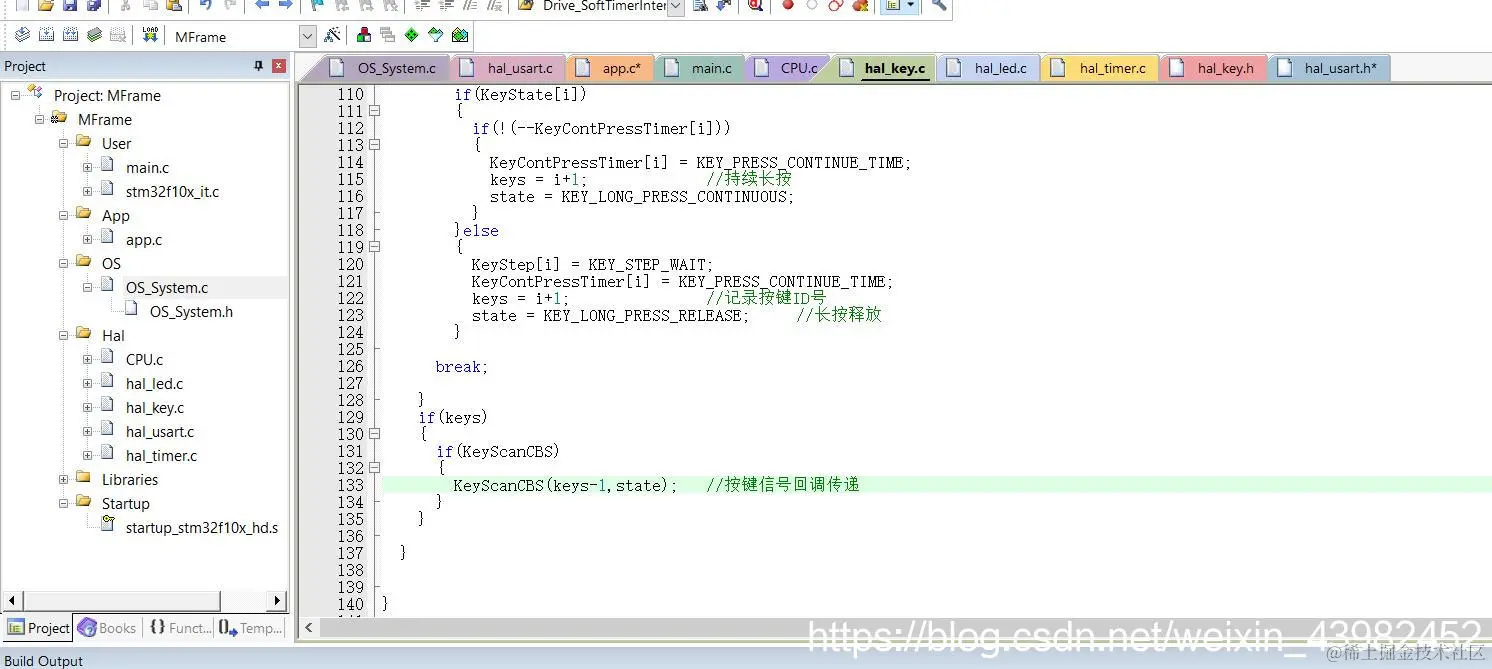Open the Temp... tab below the project tree
The width and height of the screenshot is (1492, 669).
(251, 628)
